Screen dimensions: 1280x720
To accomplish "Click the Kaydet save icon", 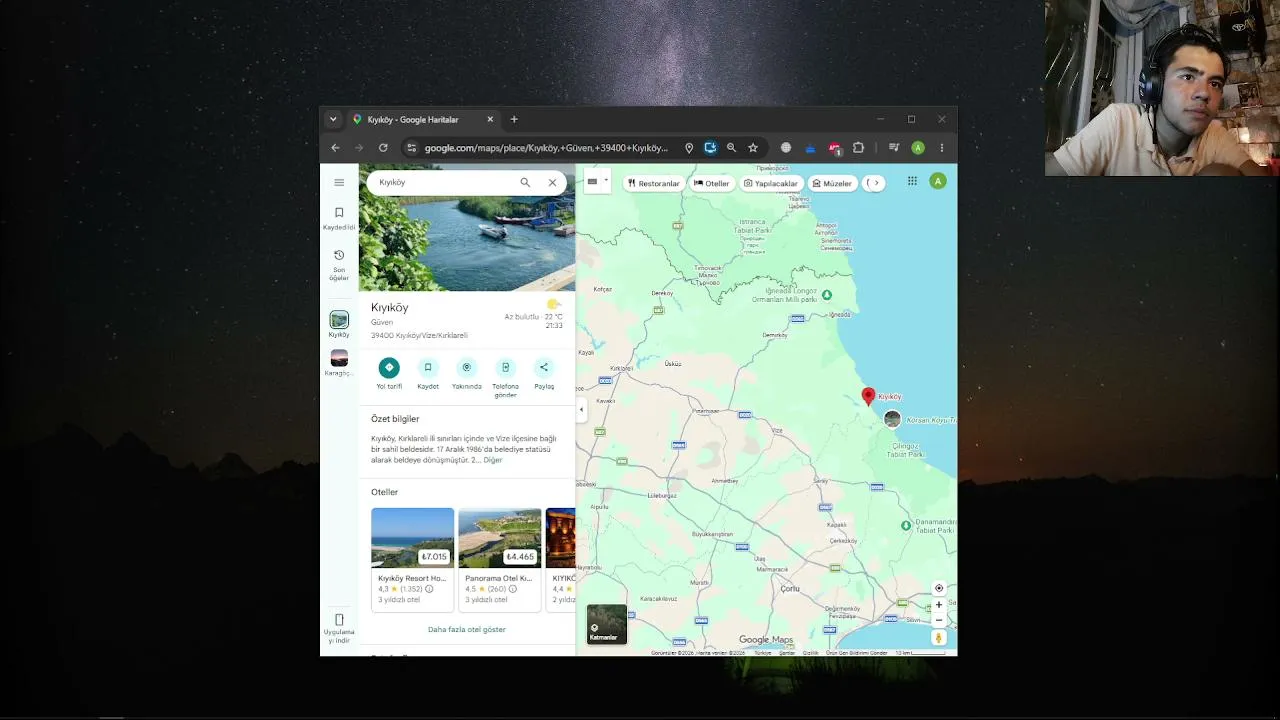I will point(428,367).
